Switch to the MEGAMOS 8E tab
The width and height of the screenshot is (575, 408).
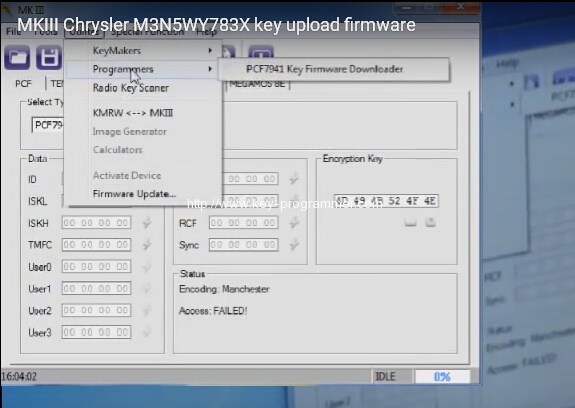click(257, 84)
